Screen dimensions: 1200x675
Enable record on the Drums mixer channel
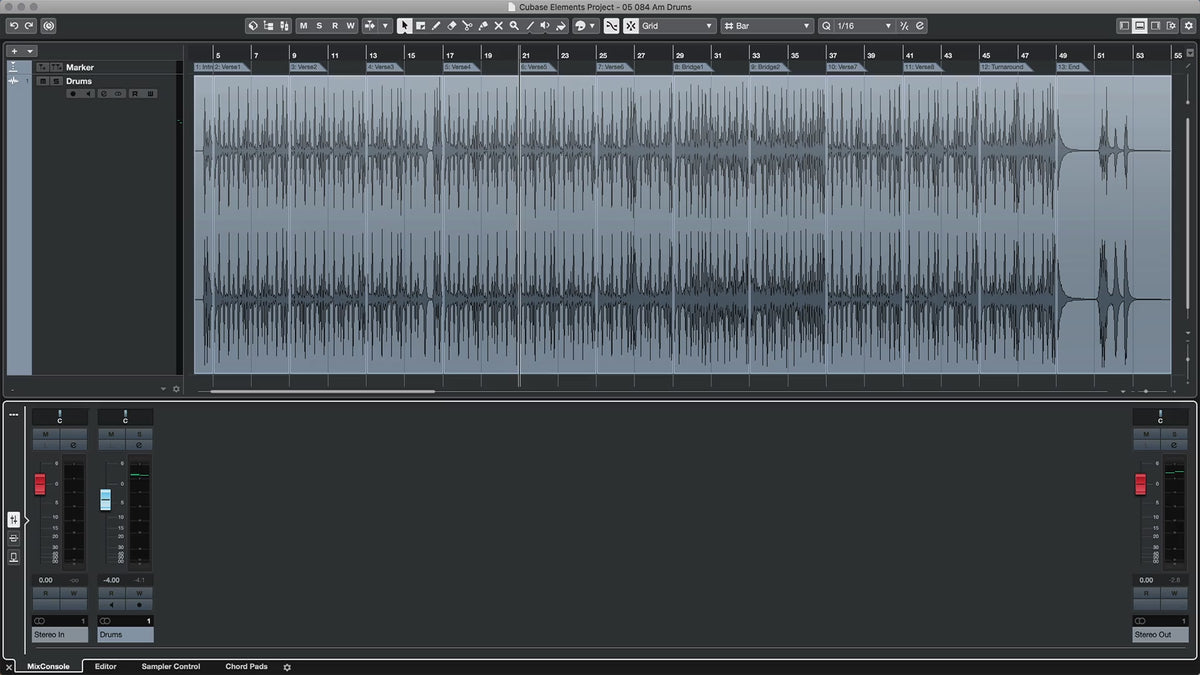click(x=139, y=604)
